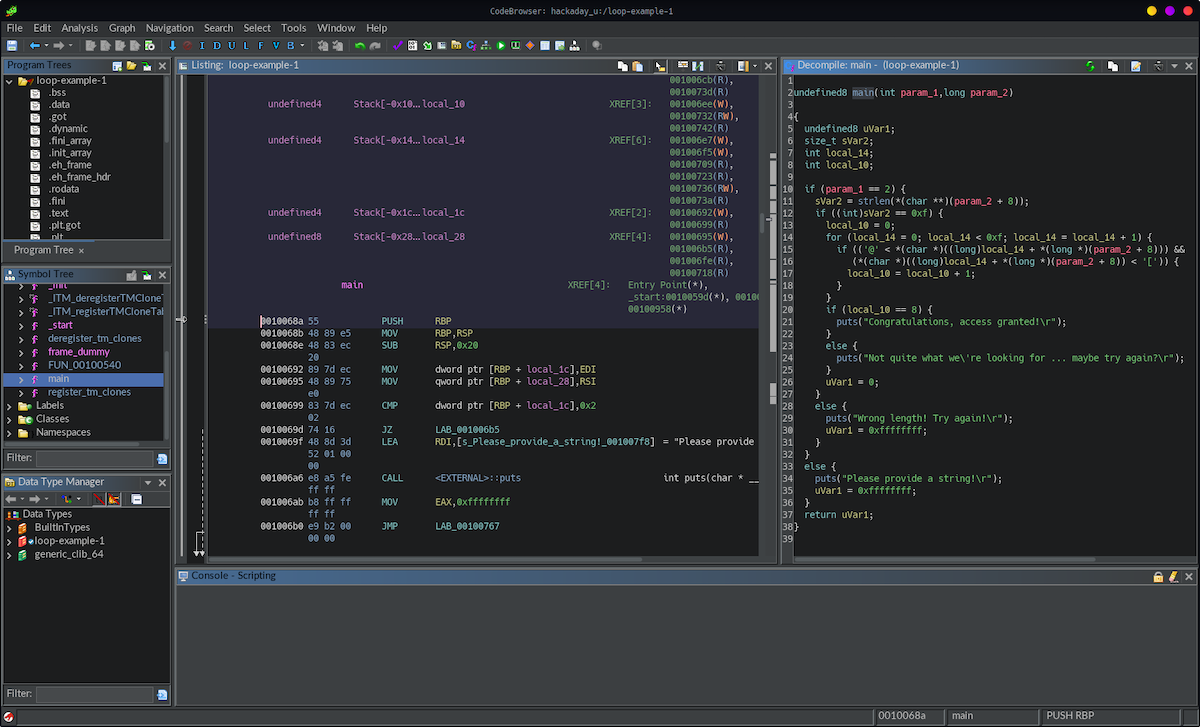
Task: Open dropdown next to forward navigation arrow
Action: 72,46
